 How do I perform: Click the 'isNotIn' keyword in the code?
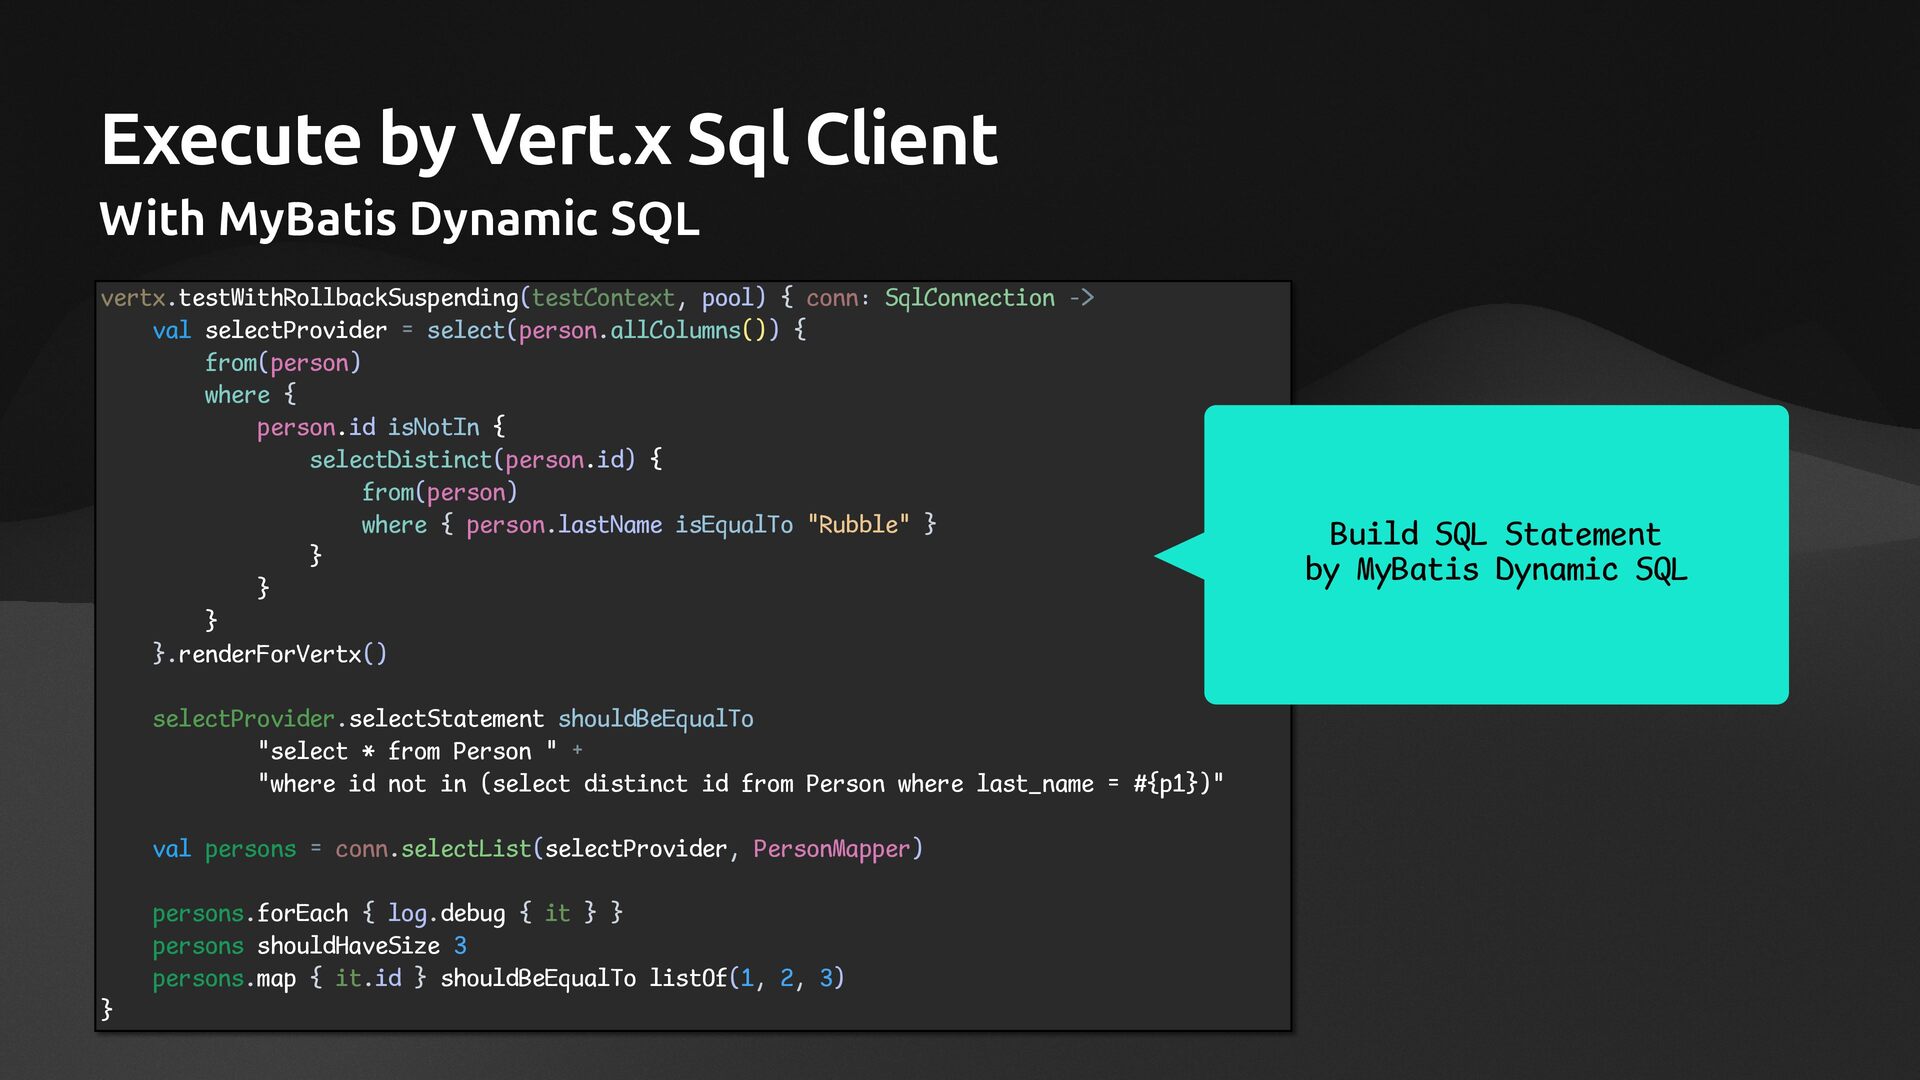point(433,428)
